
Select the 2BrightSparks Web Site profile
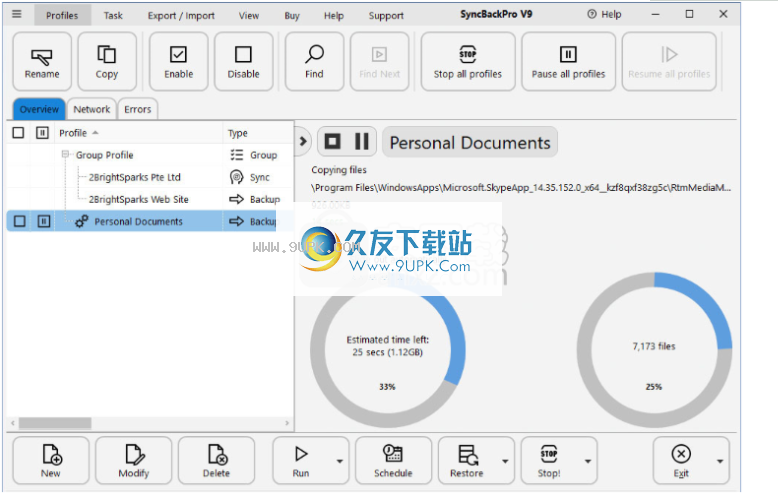click(150, 199)
